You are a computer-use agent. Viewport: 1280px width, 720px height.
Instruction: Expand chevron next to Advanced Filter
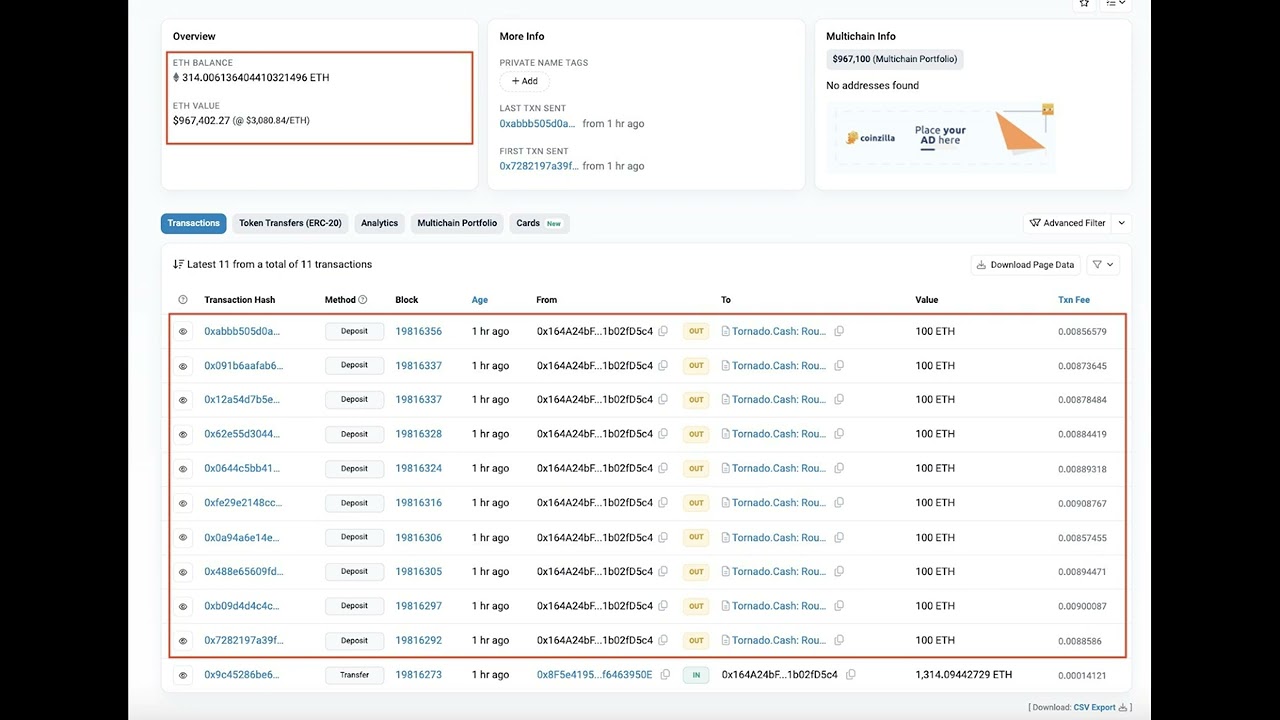(1122, 223)
